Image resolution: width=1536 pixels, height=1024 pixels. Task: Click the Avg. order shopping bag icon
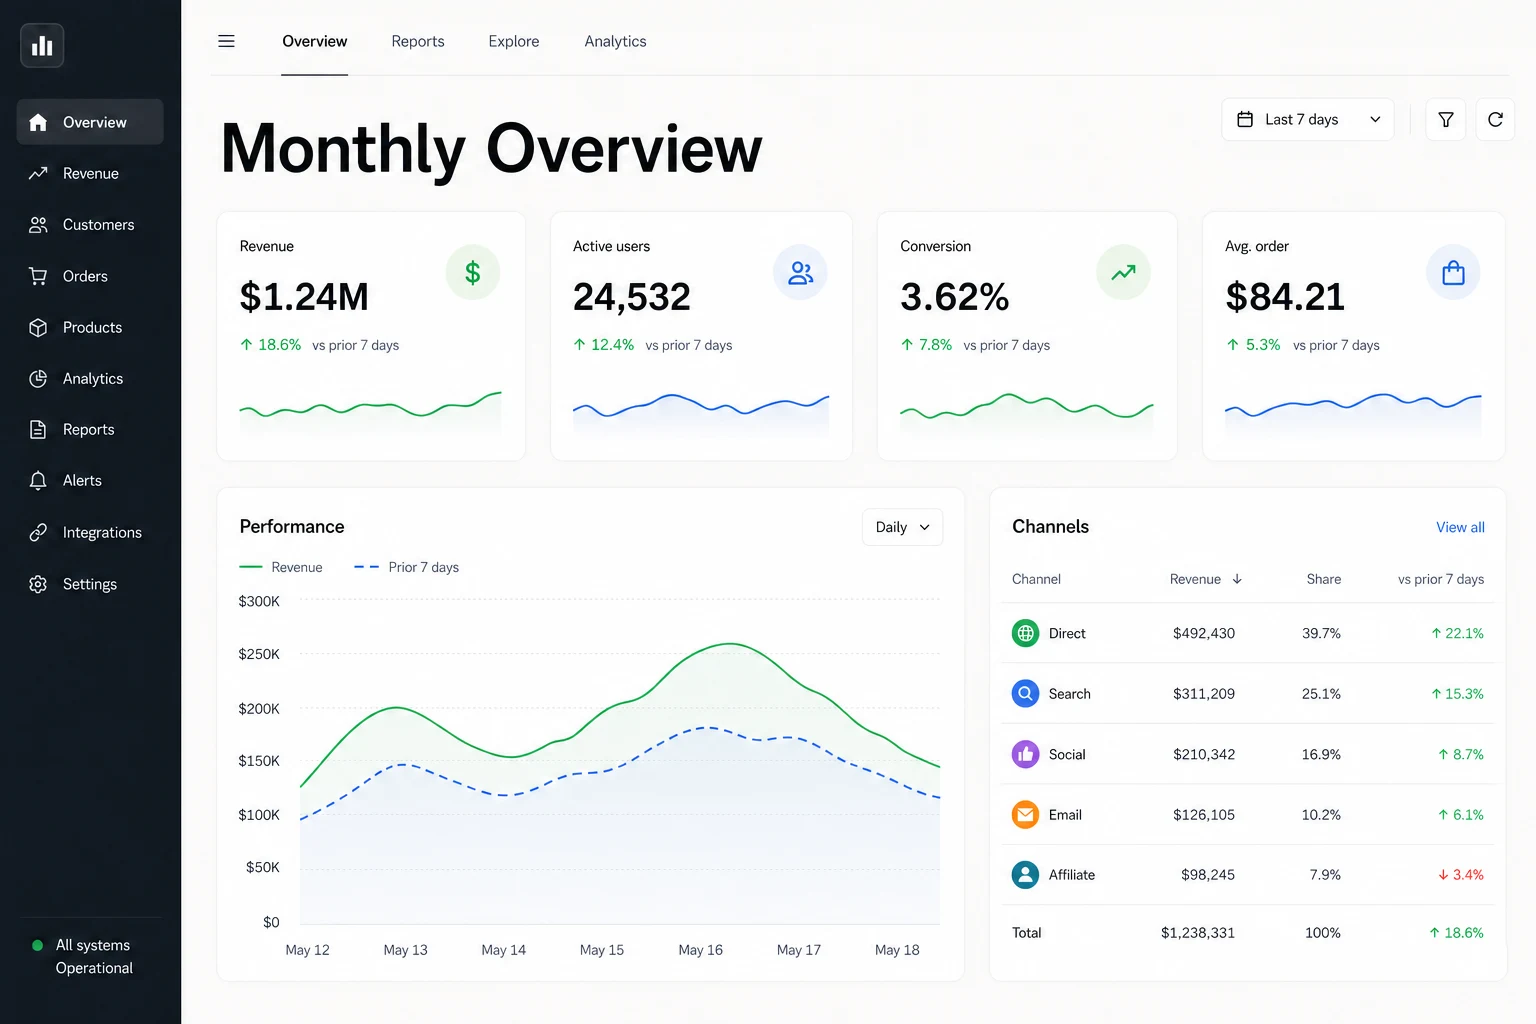click(1453, 272)
